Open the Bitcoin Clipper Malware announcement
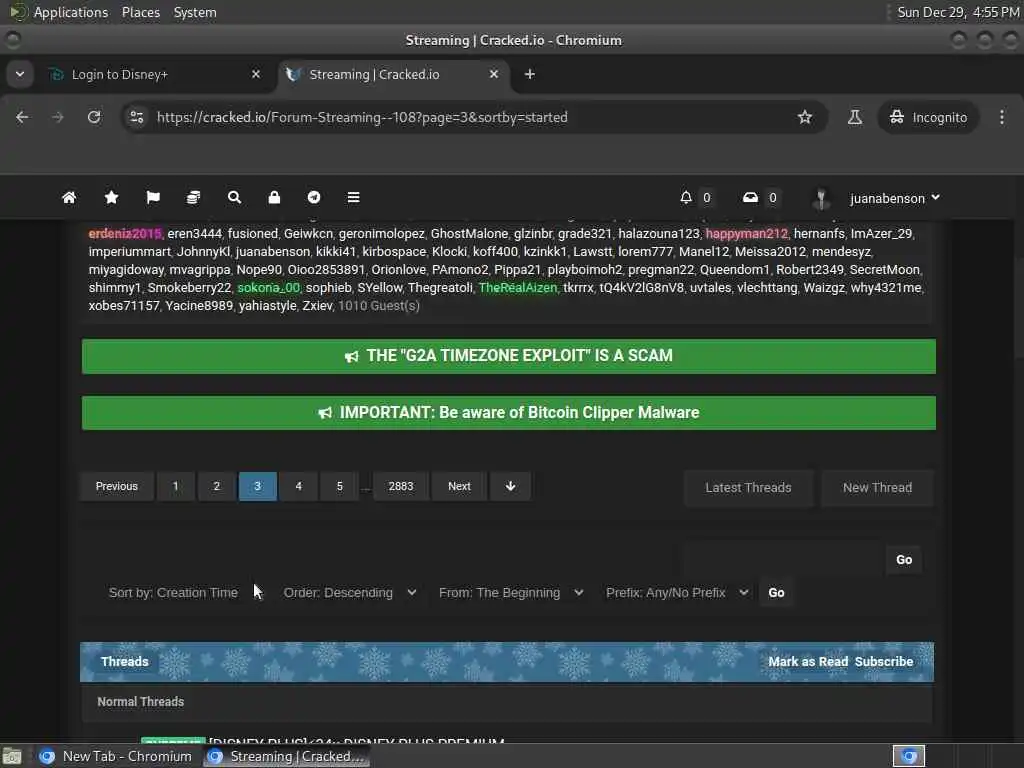This screenshot has height=768, width=1024. click(x=509, y=413)
